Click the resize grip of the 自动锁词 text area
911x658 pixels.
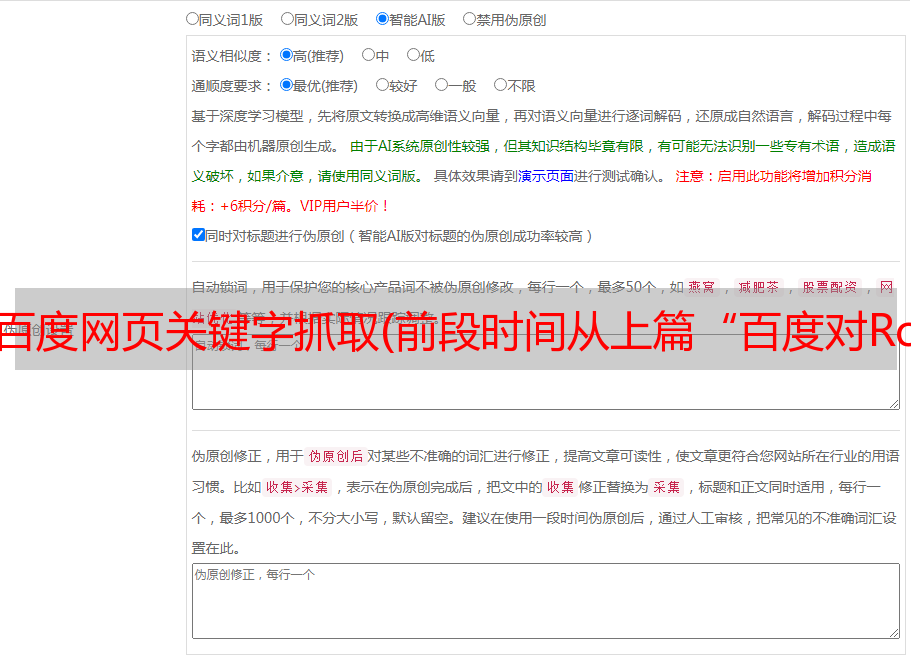coord(894,404)
